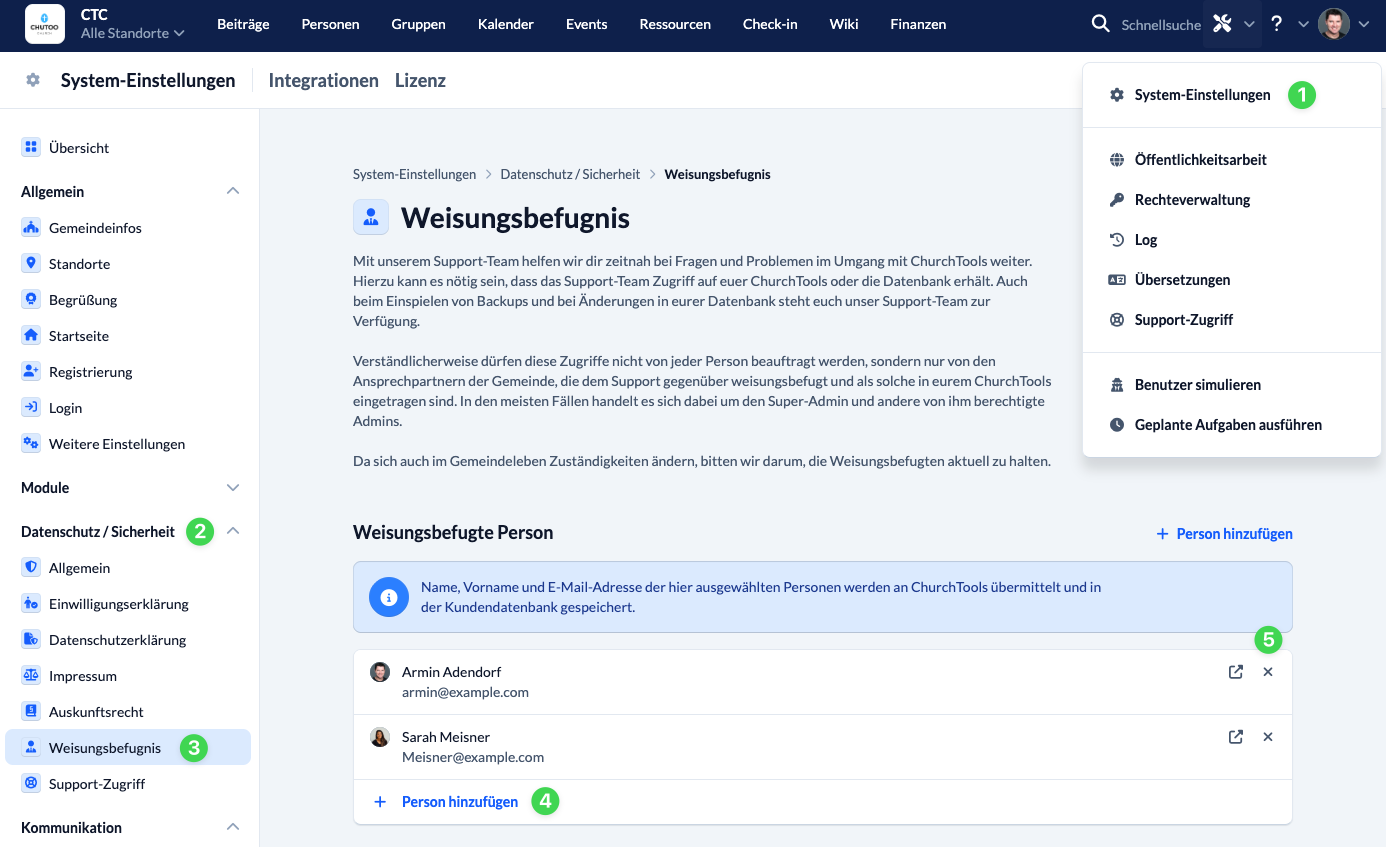Select the Standorte pin icon in sidebar
Viewport: 1386px width, 847px height.
31,263
